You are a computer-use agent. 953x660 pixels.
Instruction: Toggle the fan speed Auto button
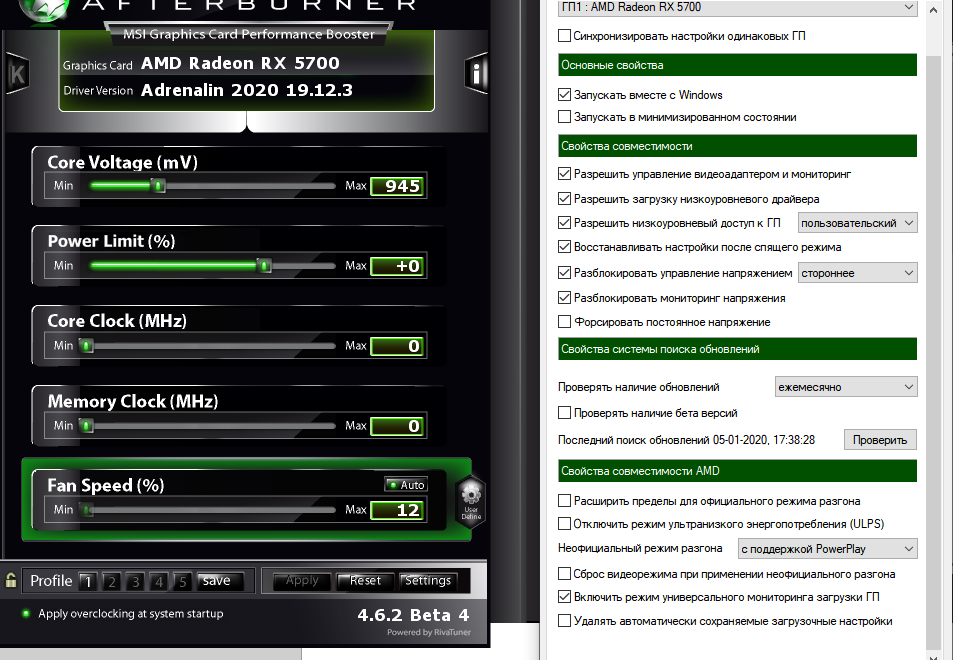click(406, 484)
